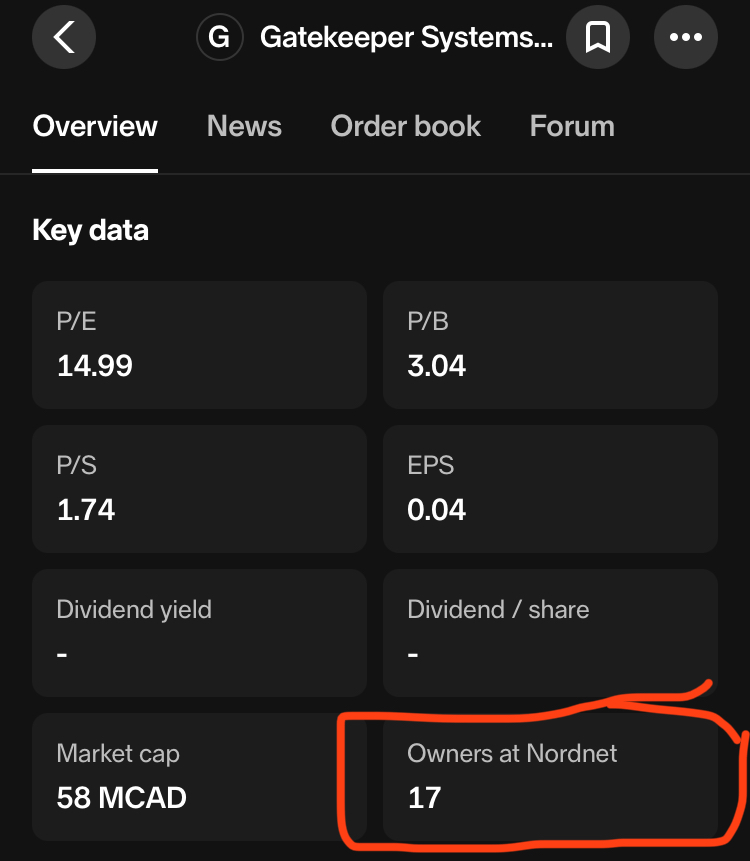750x861 pixels.
Task: Open the Dividend yield card
Action: pyautogui.click(x=199, y=633)
